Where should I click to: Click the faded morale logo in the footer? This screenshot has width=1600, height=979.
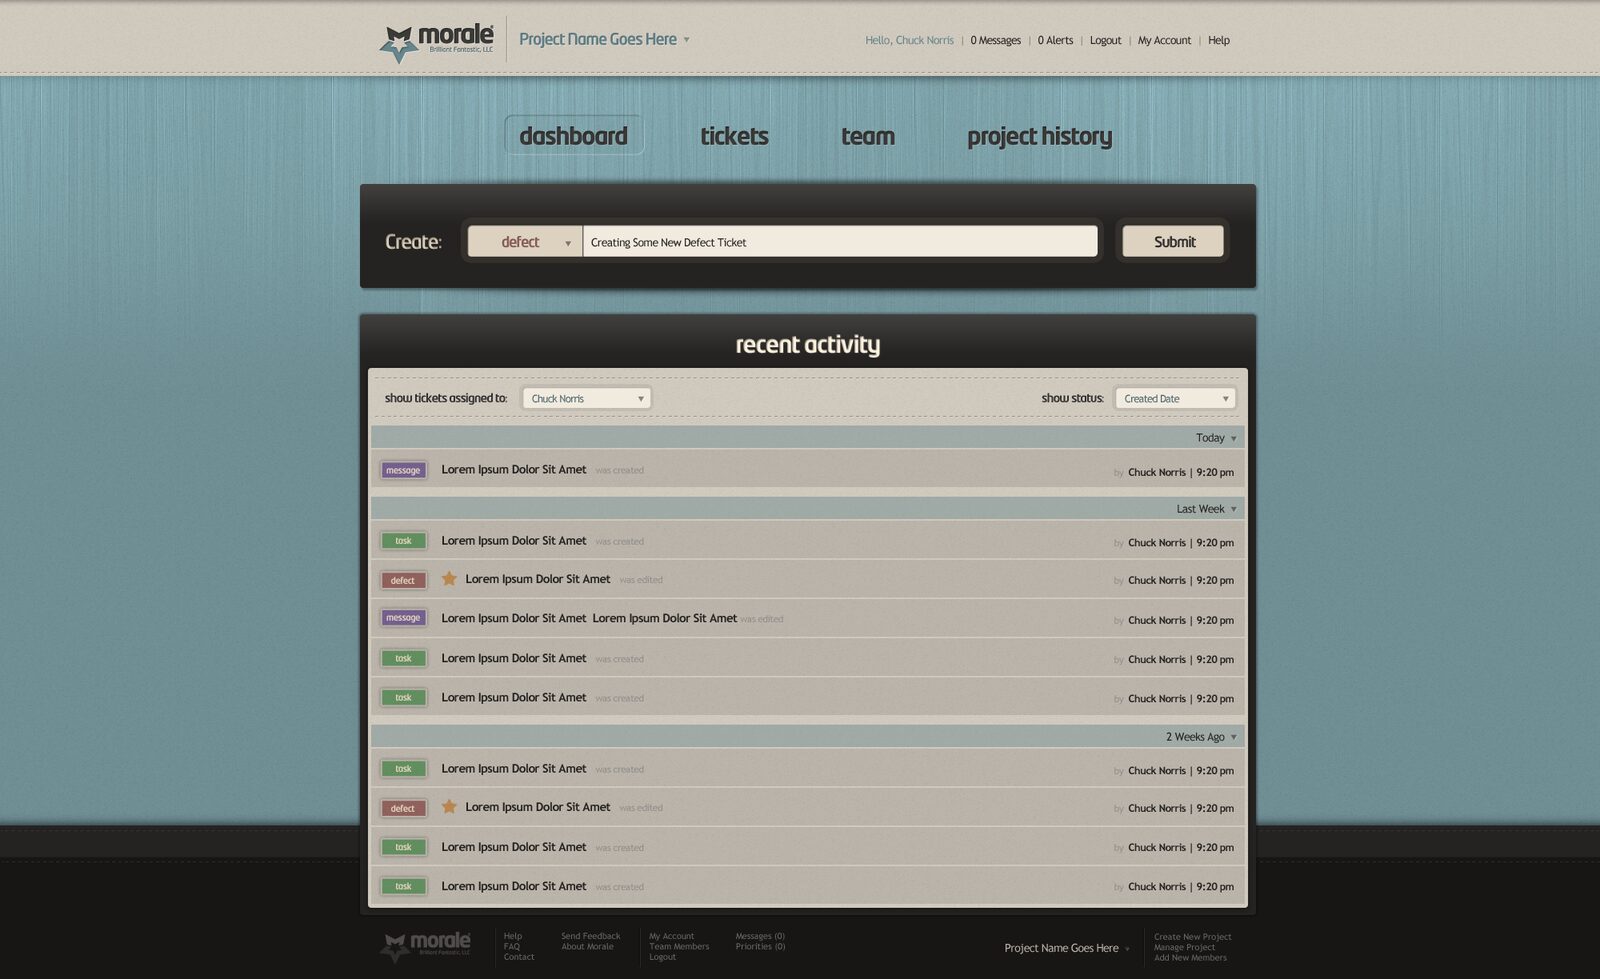426,945
